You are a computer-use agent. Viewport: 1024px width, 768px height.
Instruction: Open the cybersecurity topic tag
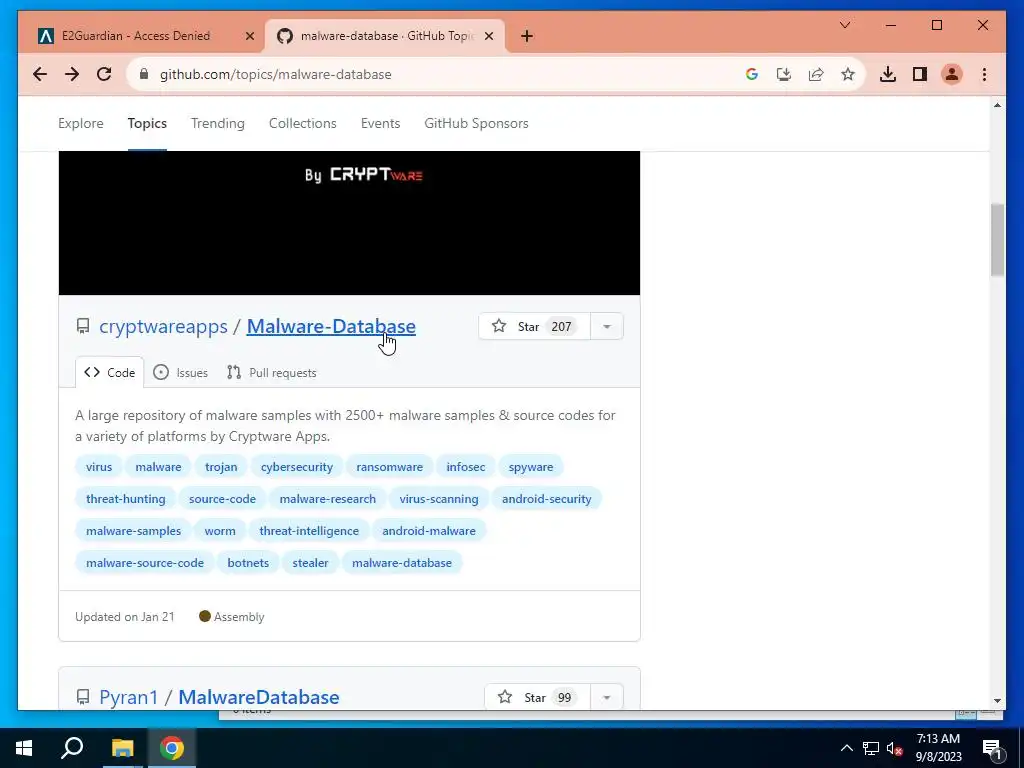click(296, 467)
